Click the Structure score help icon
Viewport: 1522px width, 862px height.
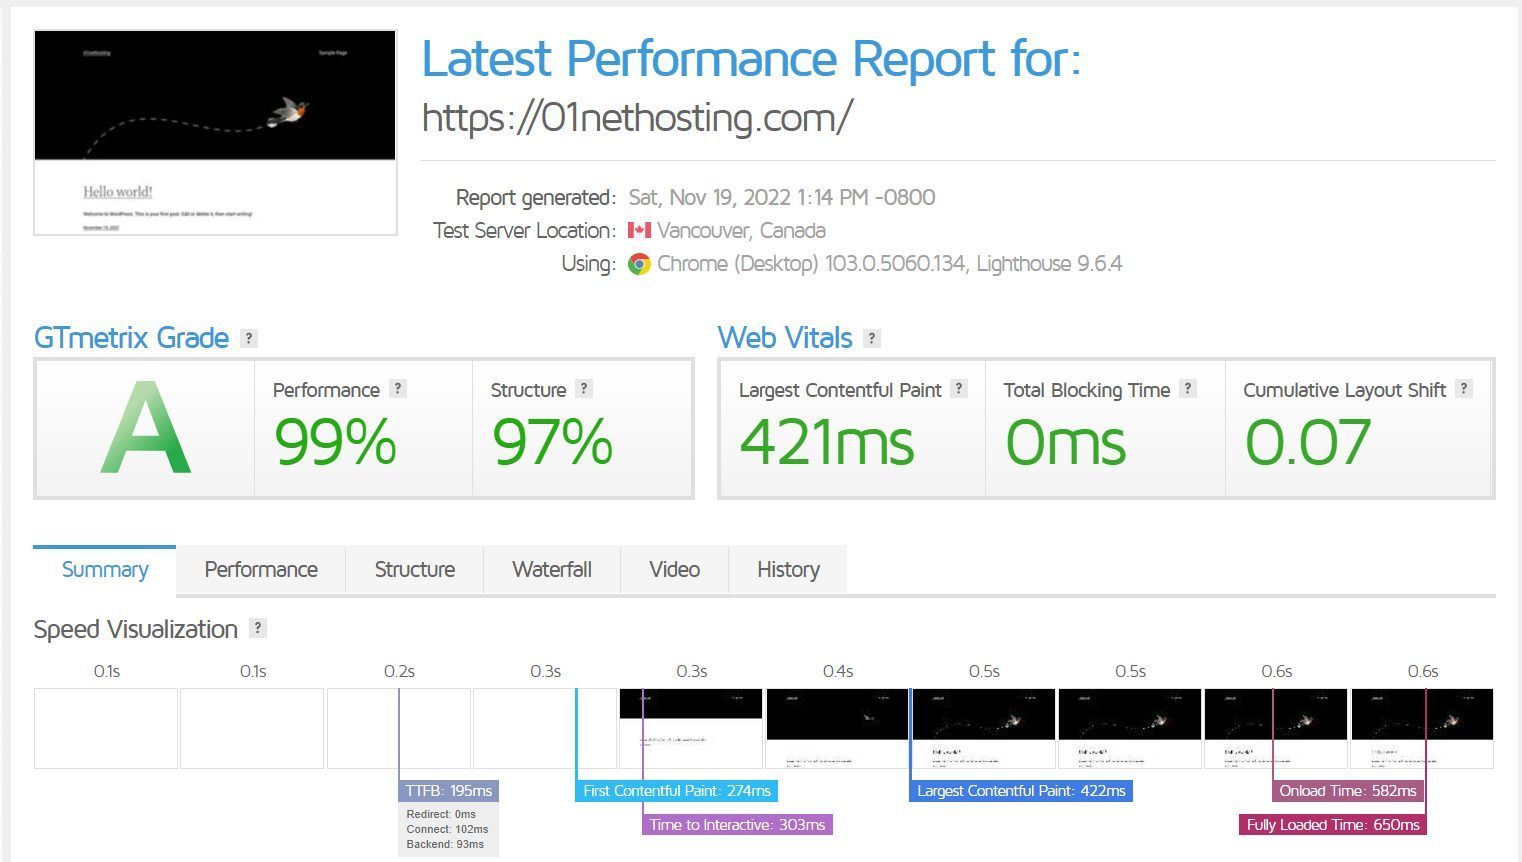click(584, 388)
